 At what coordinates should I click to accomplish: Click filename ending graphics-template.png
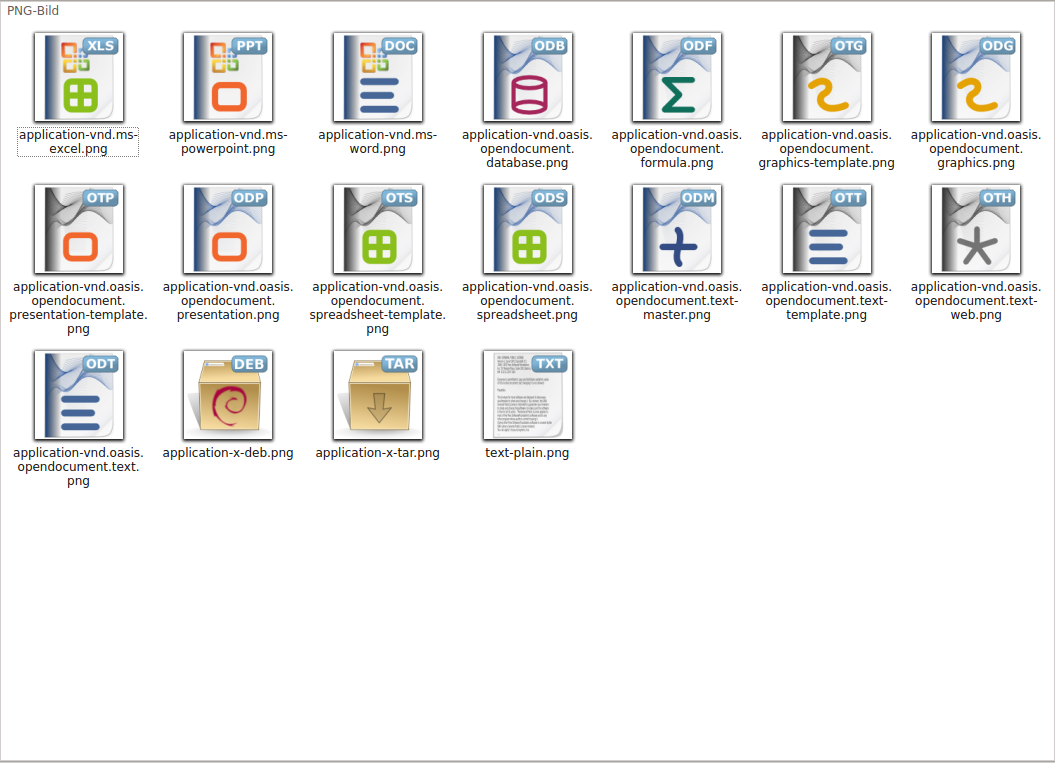coord(826,149)
